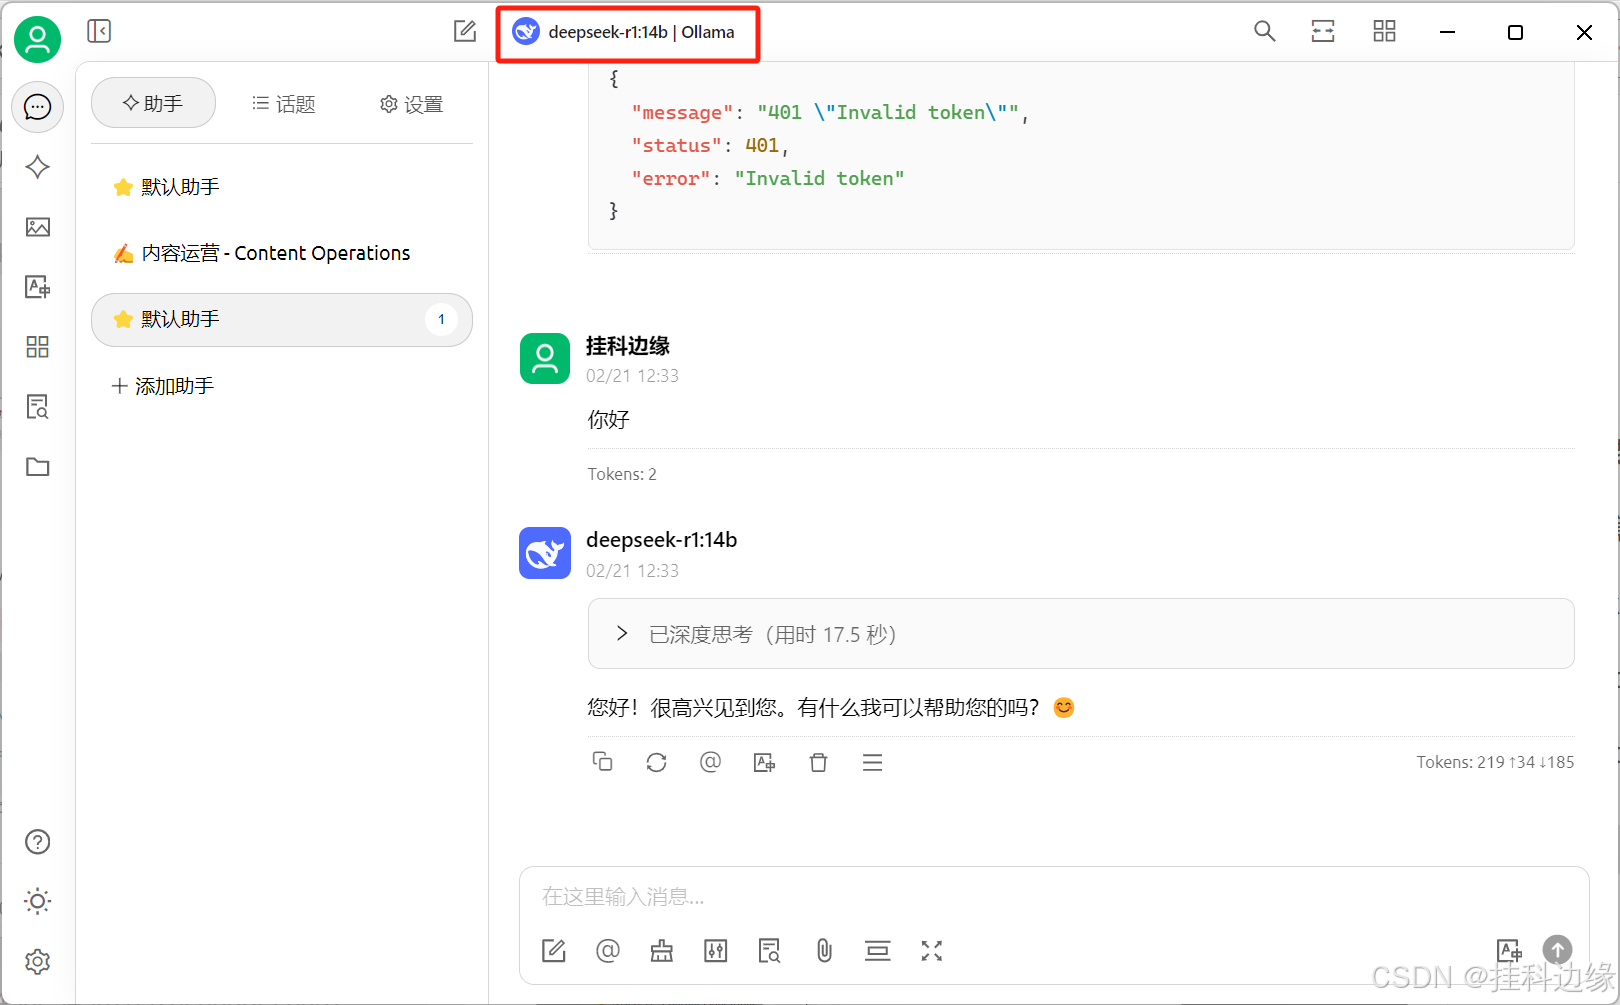Switch to the 设置 tab
1620x1005 pixels.
pyautogui.click(x=411, y=104)
